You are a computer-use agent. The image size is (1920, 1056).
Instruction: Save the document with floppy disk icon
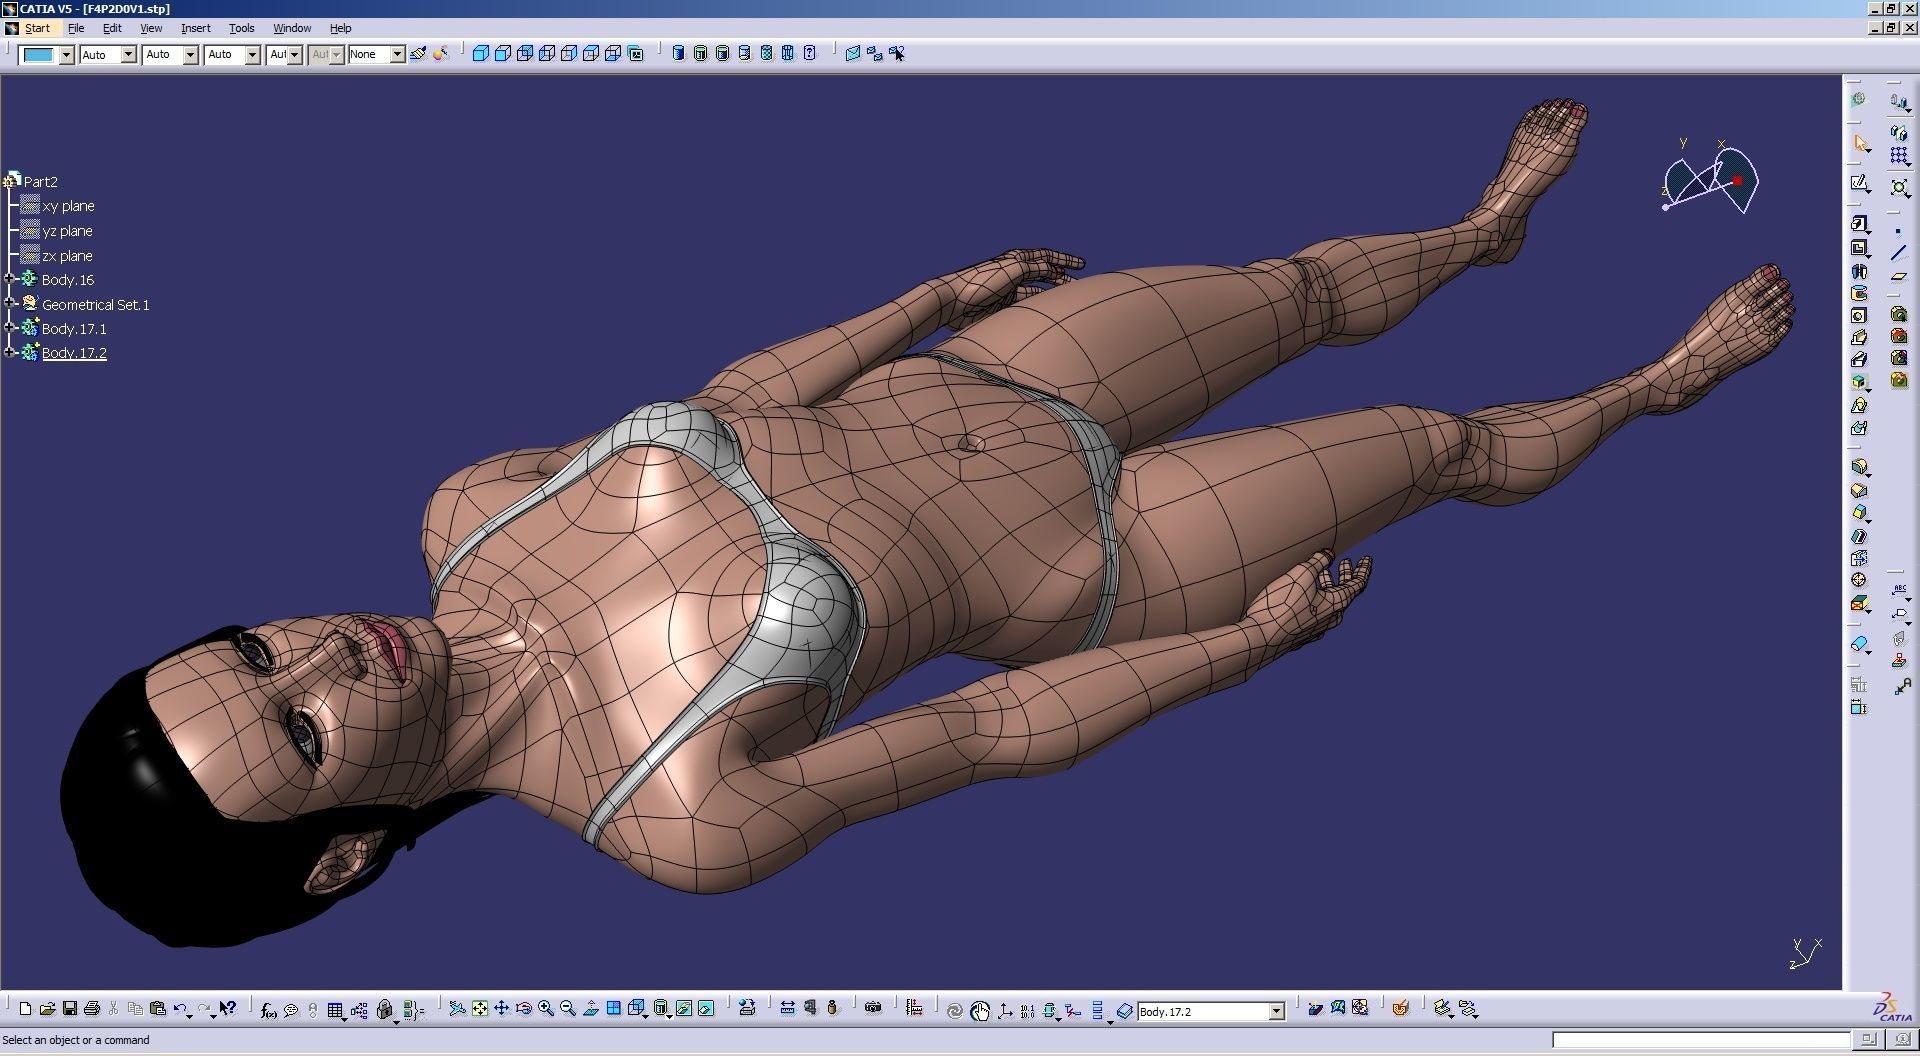pos(70,1009)
